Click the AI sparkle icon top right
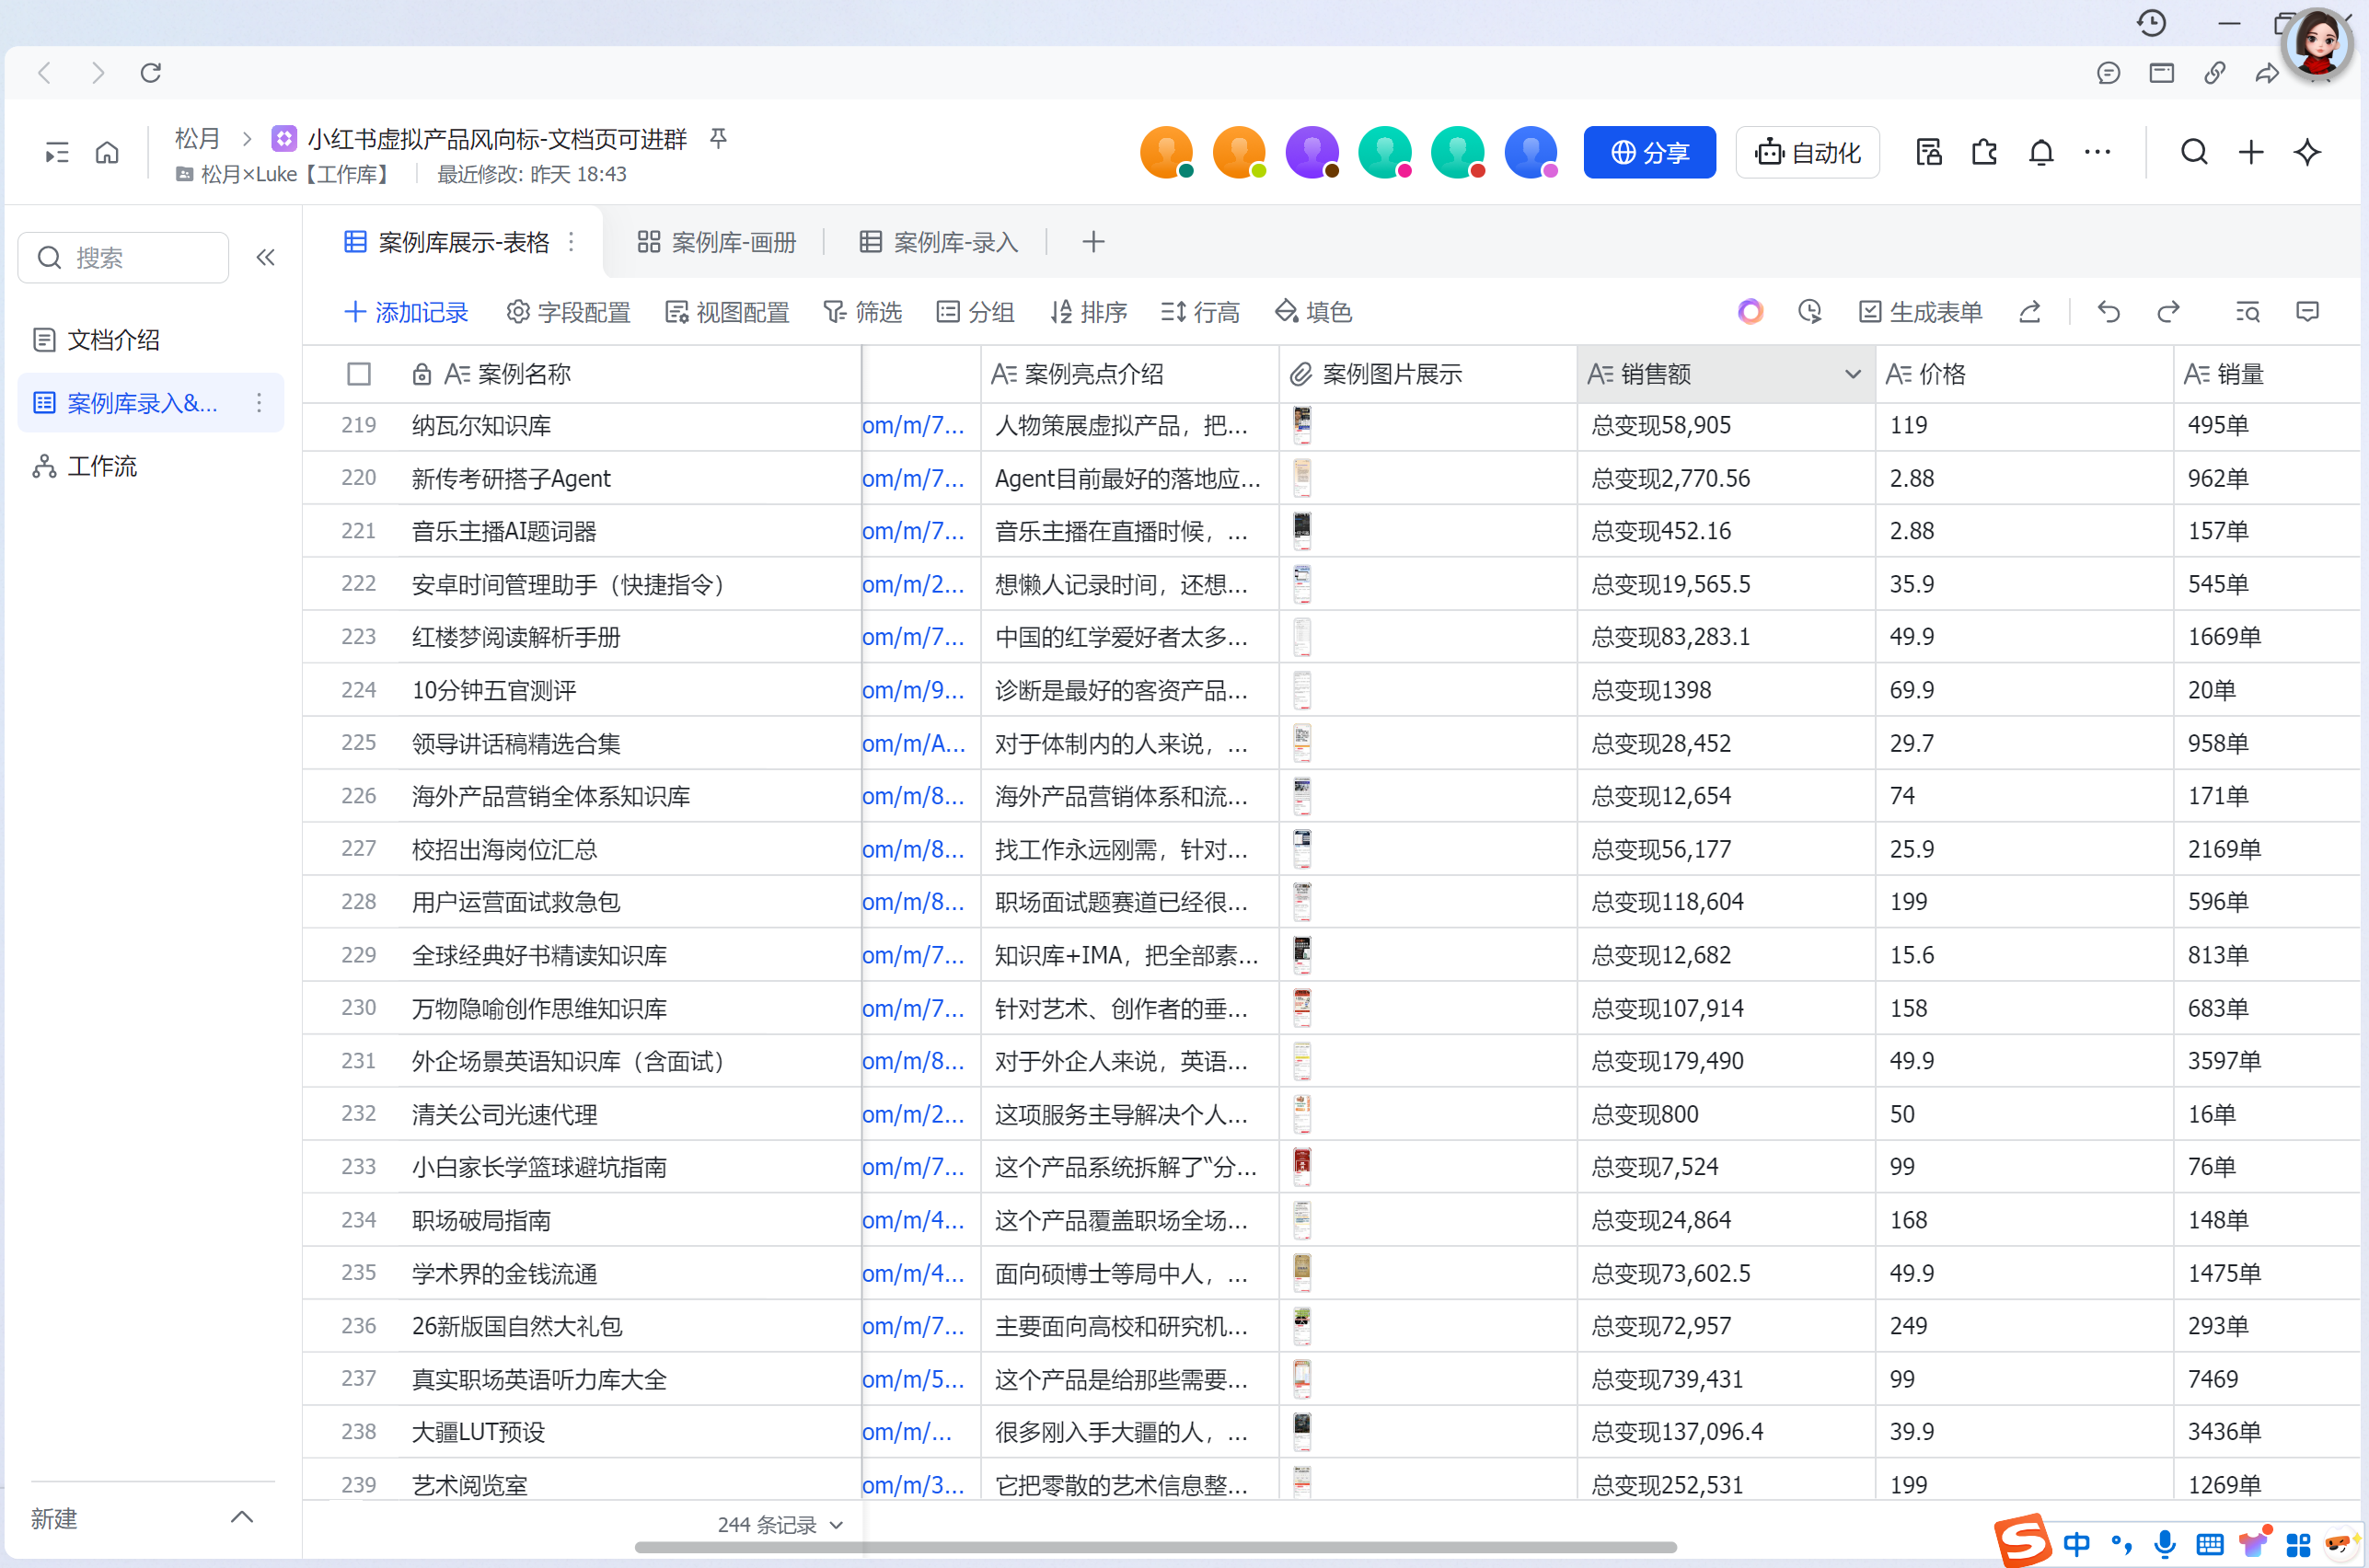The width and height of the screenshot is (2369, 1568). click(x=2307, y=153)
